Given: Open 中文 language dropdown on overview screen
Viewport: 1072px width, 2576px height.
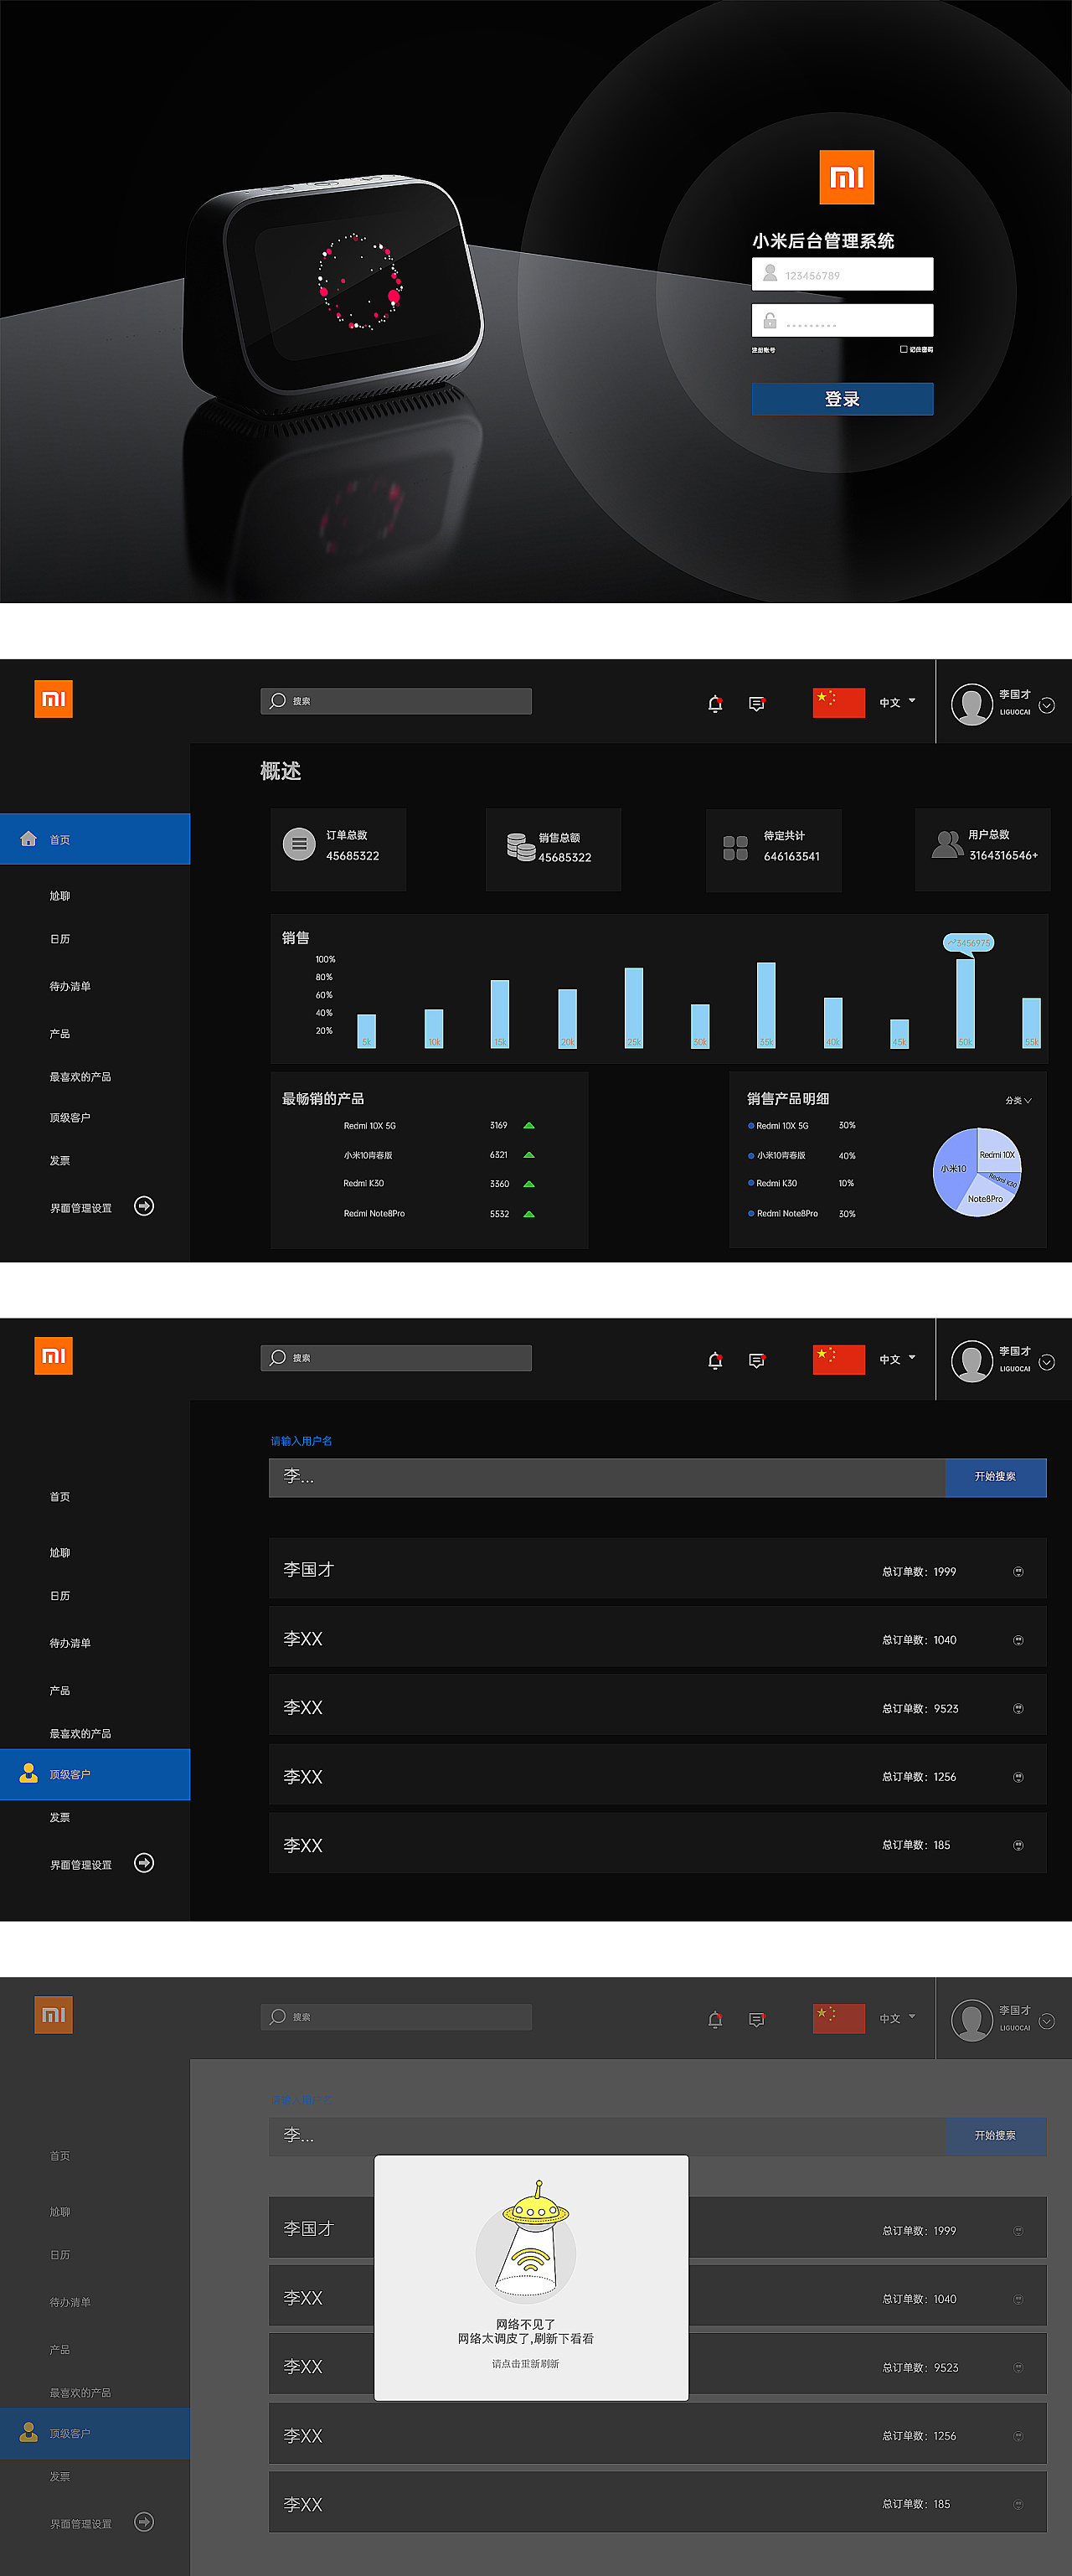Looking at the screenshot, I should 897,702.
